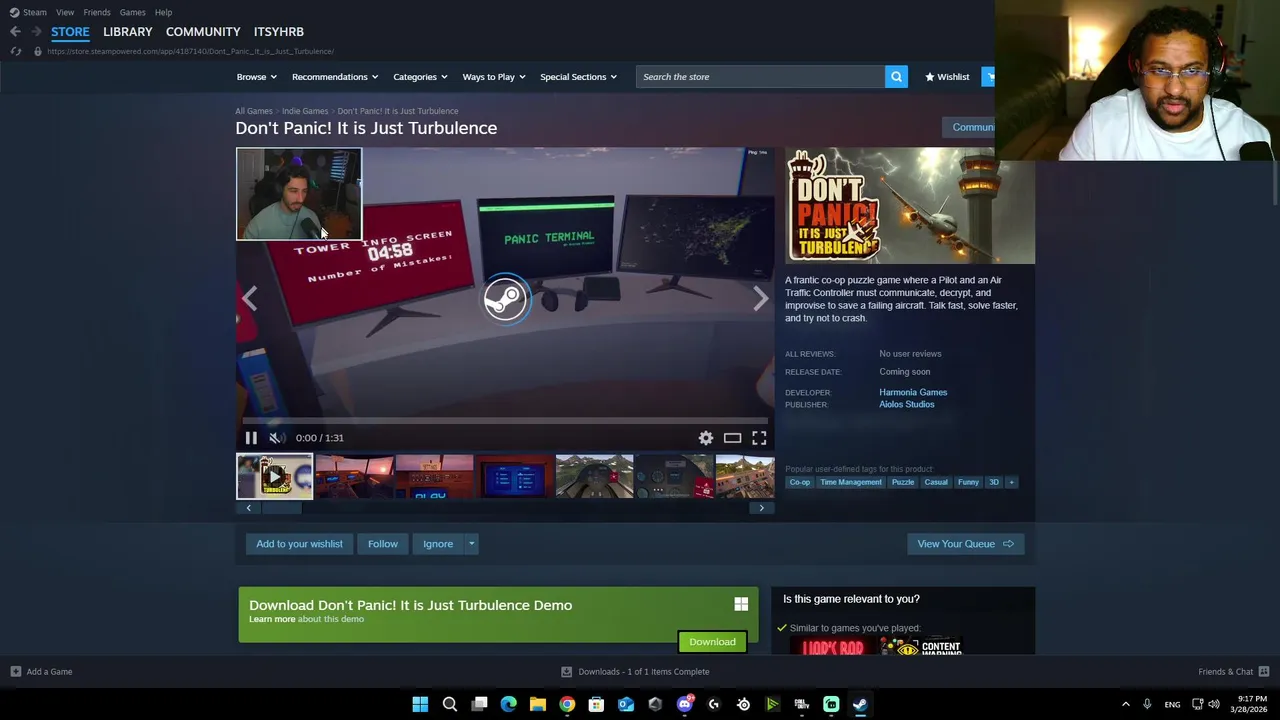
Task: Go to previous media with left arrow
Action: coord(249,298)
